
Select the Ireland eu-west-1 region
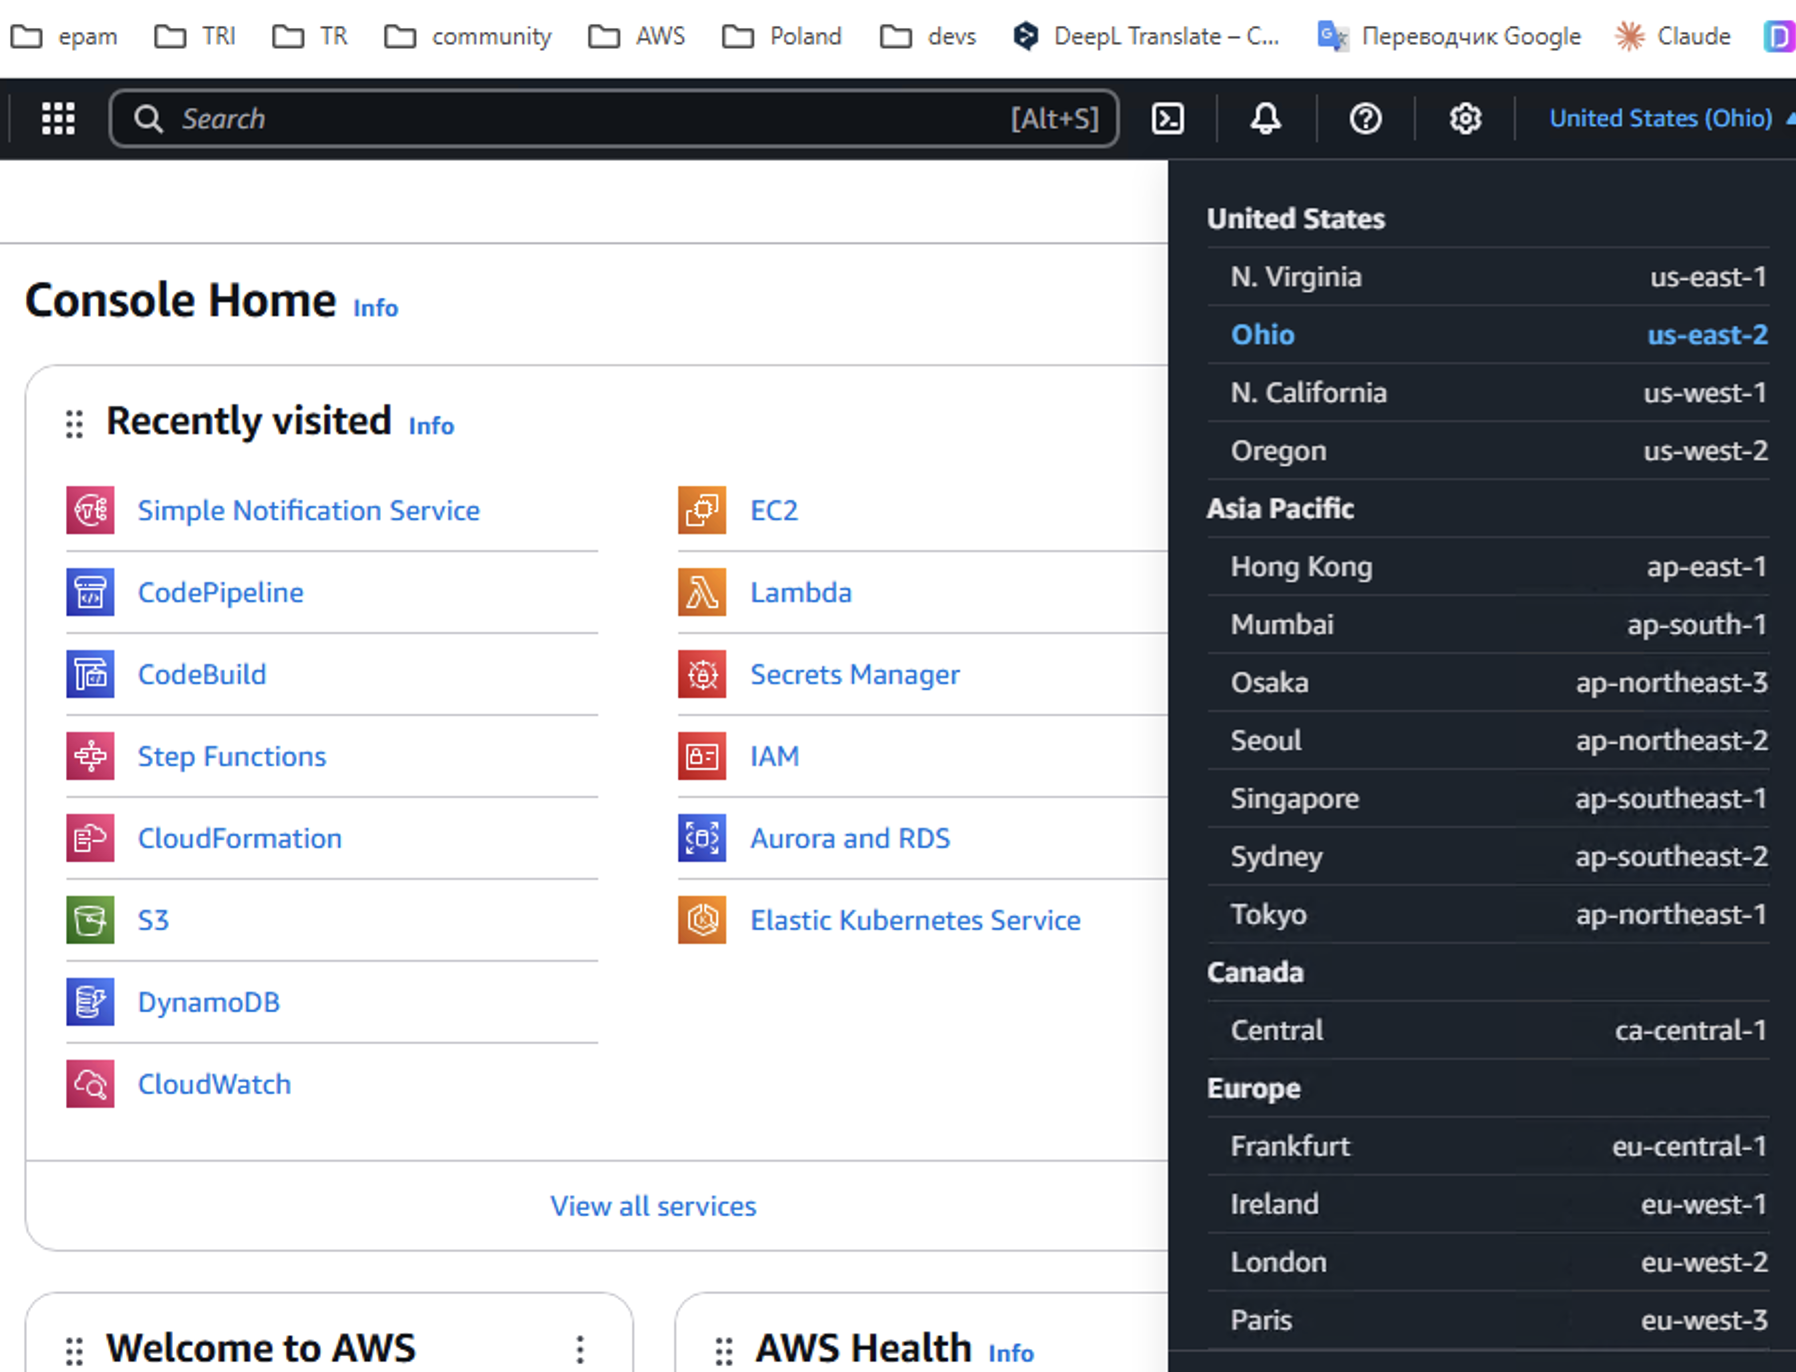pos(1488,1205)
